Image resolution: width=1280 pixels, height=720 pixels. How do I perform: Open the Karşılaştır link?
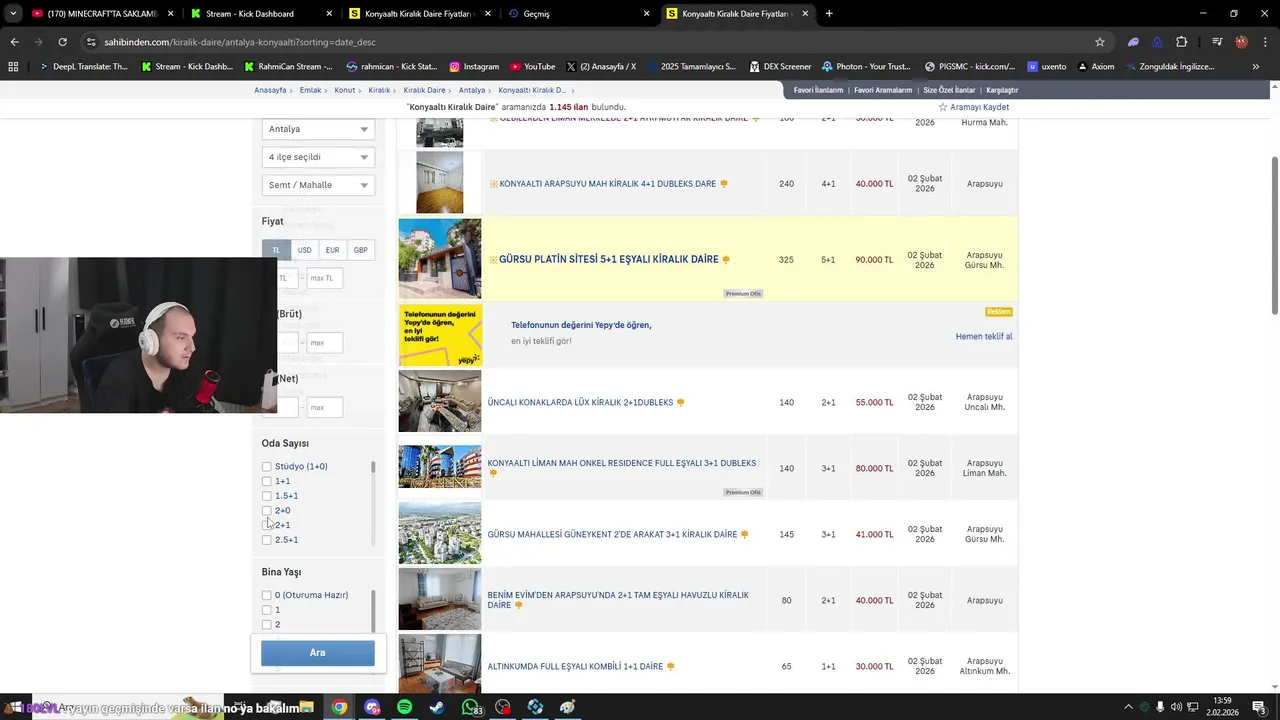pyautogui.click(x=1002, y=90)
